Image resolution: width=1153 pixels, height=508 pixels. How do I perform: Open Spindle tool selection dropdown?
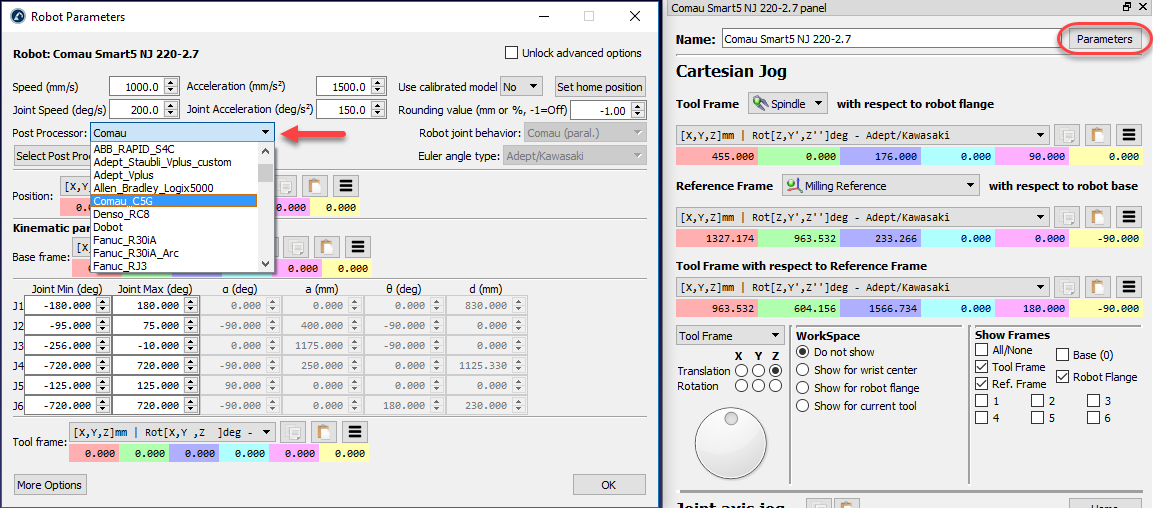coord(788,104)
